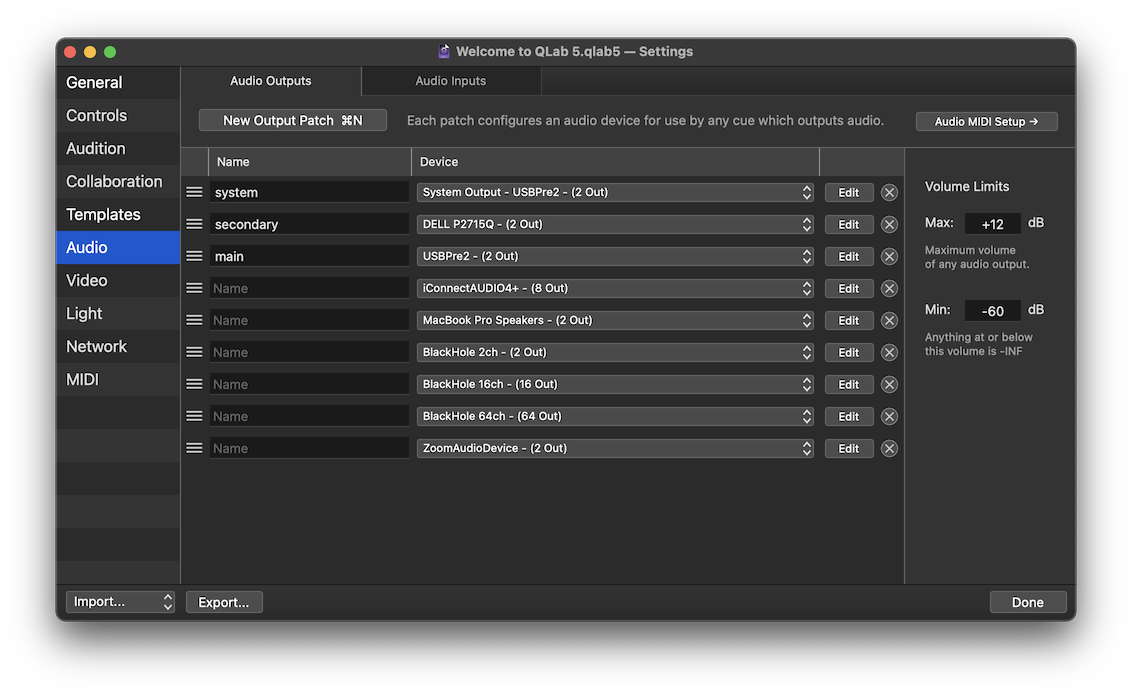
Task: Edit the MacBook Pro Speakers patch
Action: 849,320
